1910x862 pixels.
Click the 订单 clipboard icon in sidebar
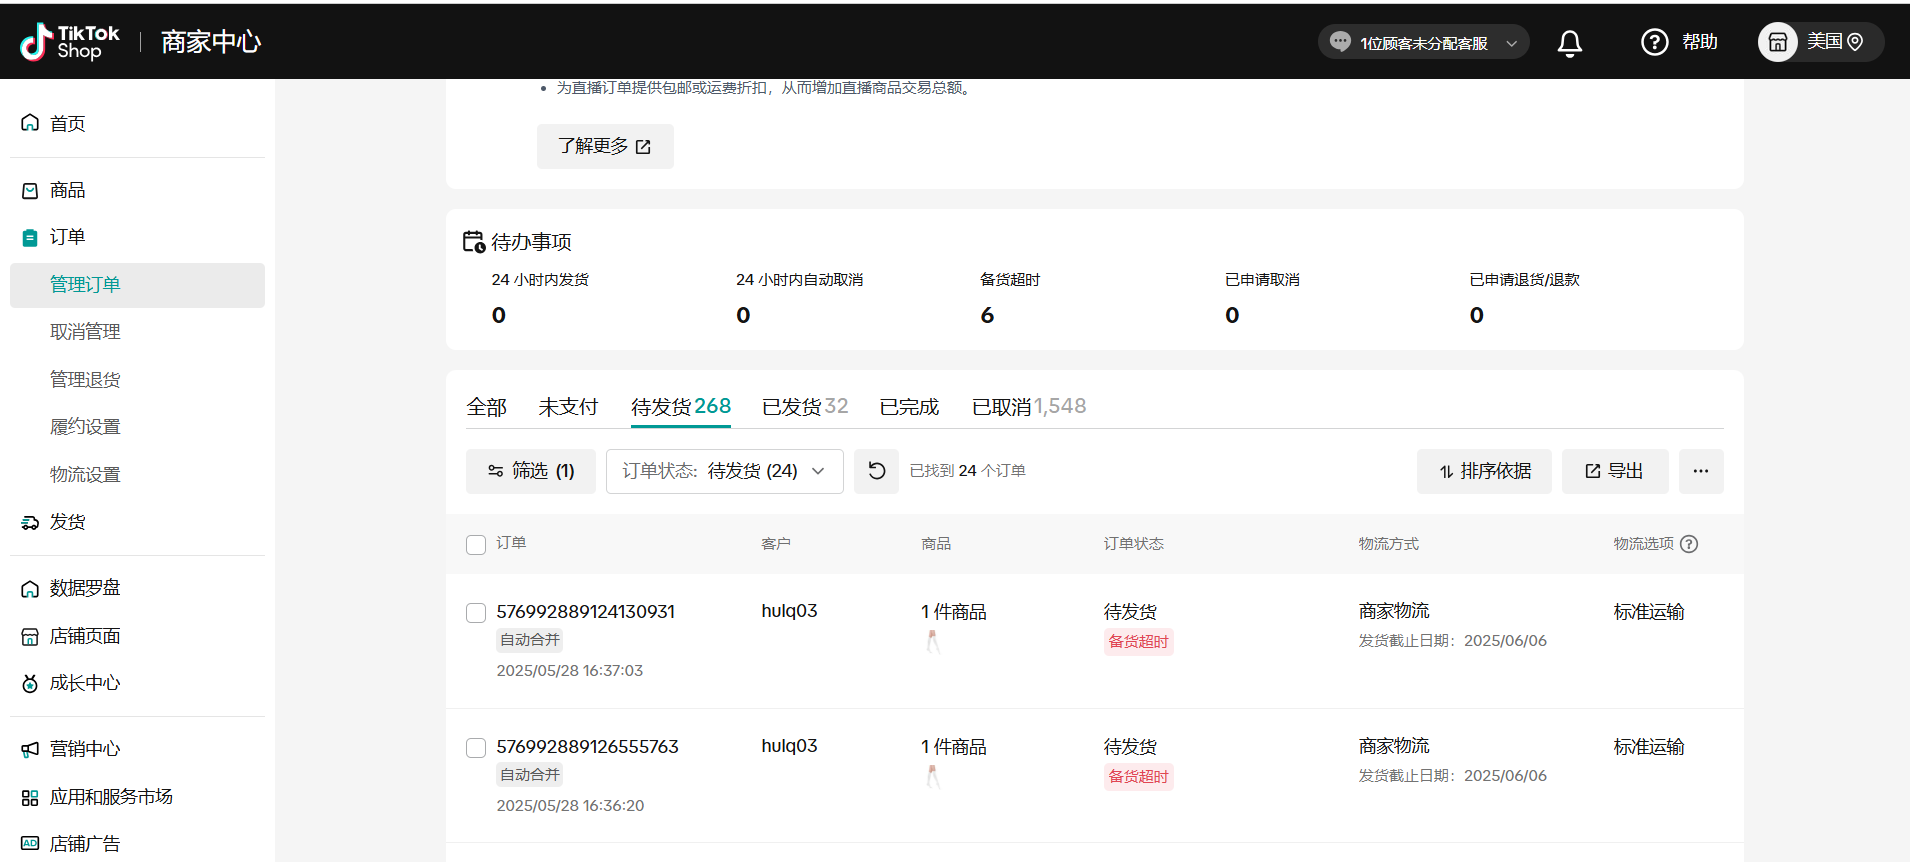pos(30,237)
